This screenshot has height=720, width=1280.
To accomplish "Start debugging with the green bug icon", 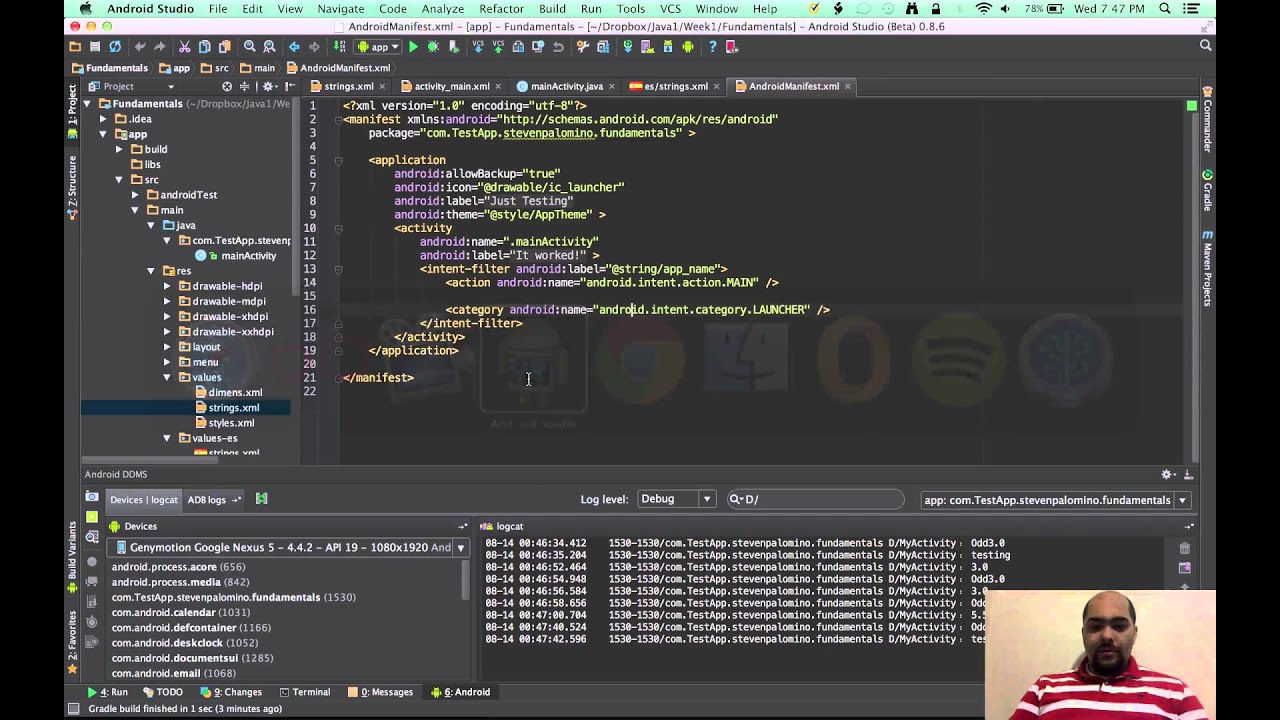I will (x=433, y=47).
